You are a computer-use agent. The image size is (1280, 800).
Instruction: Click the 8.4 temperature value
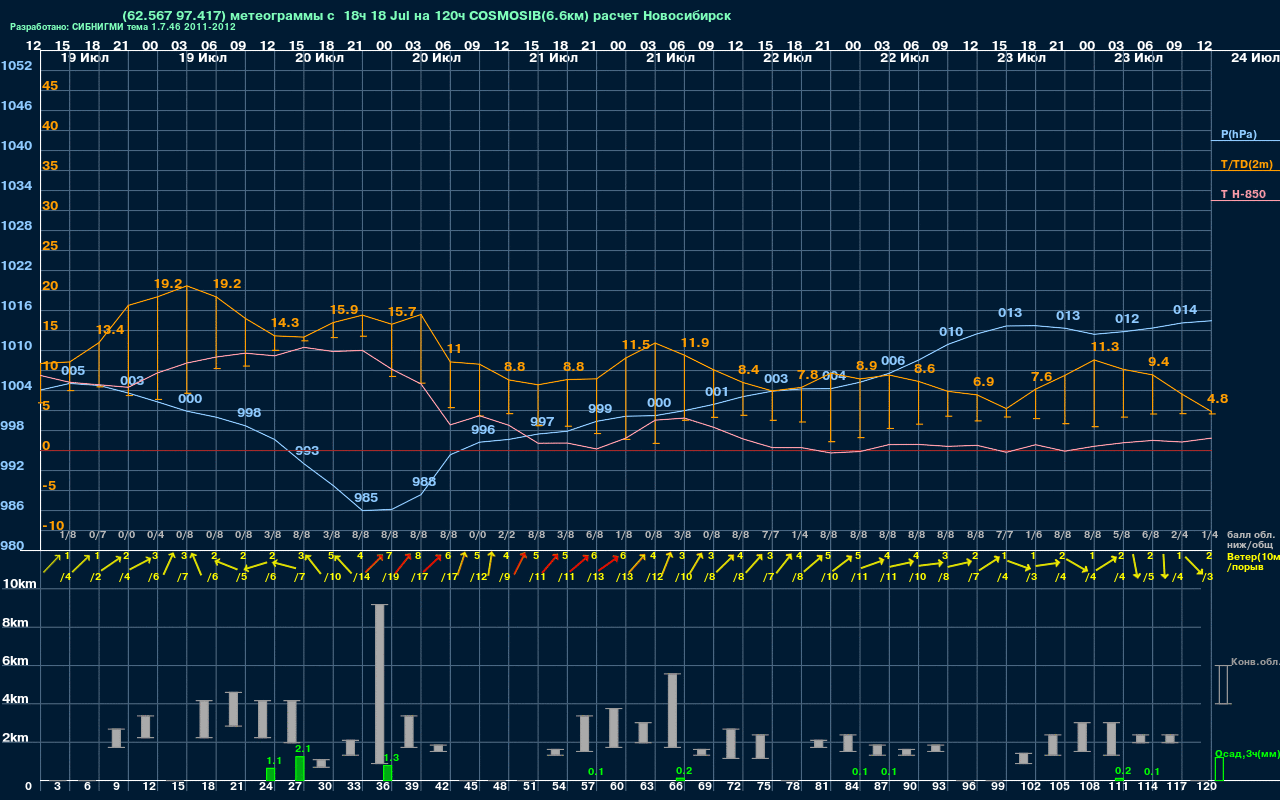pos(749,370)
